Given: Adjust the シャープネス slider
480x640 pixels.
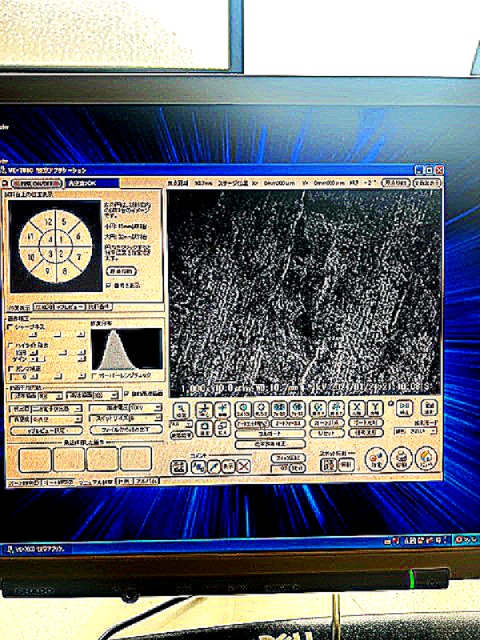Looking at the screenshot, I should pyautogui.click(x=55, y=334).
